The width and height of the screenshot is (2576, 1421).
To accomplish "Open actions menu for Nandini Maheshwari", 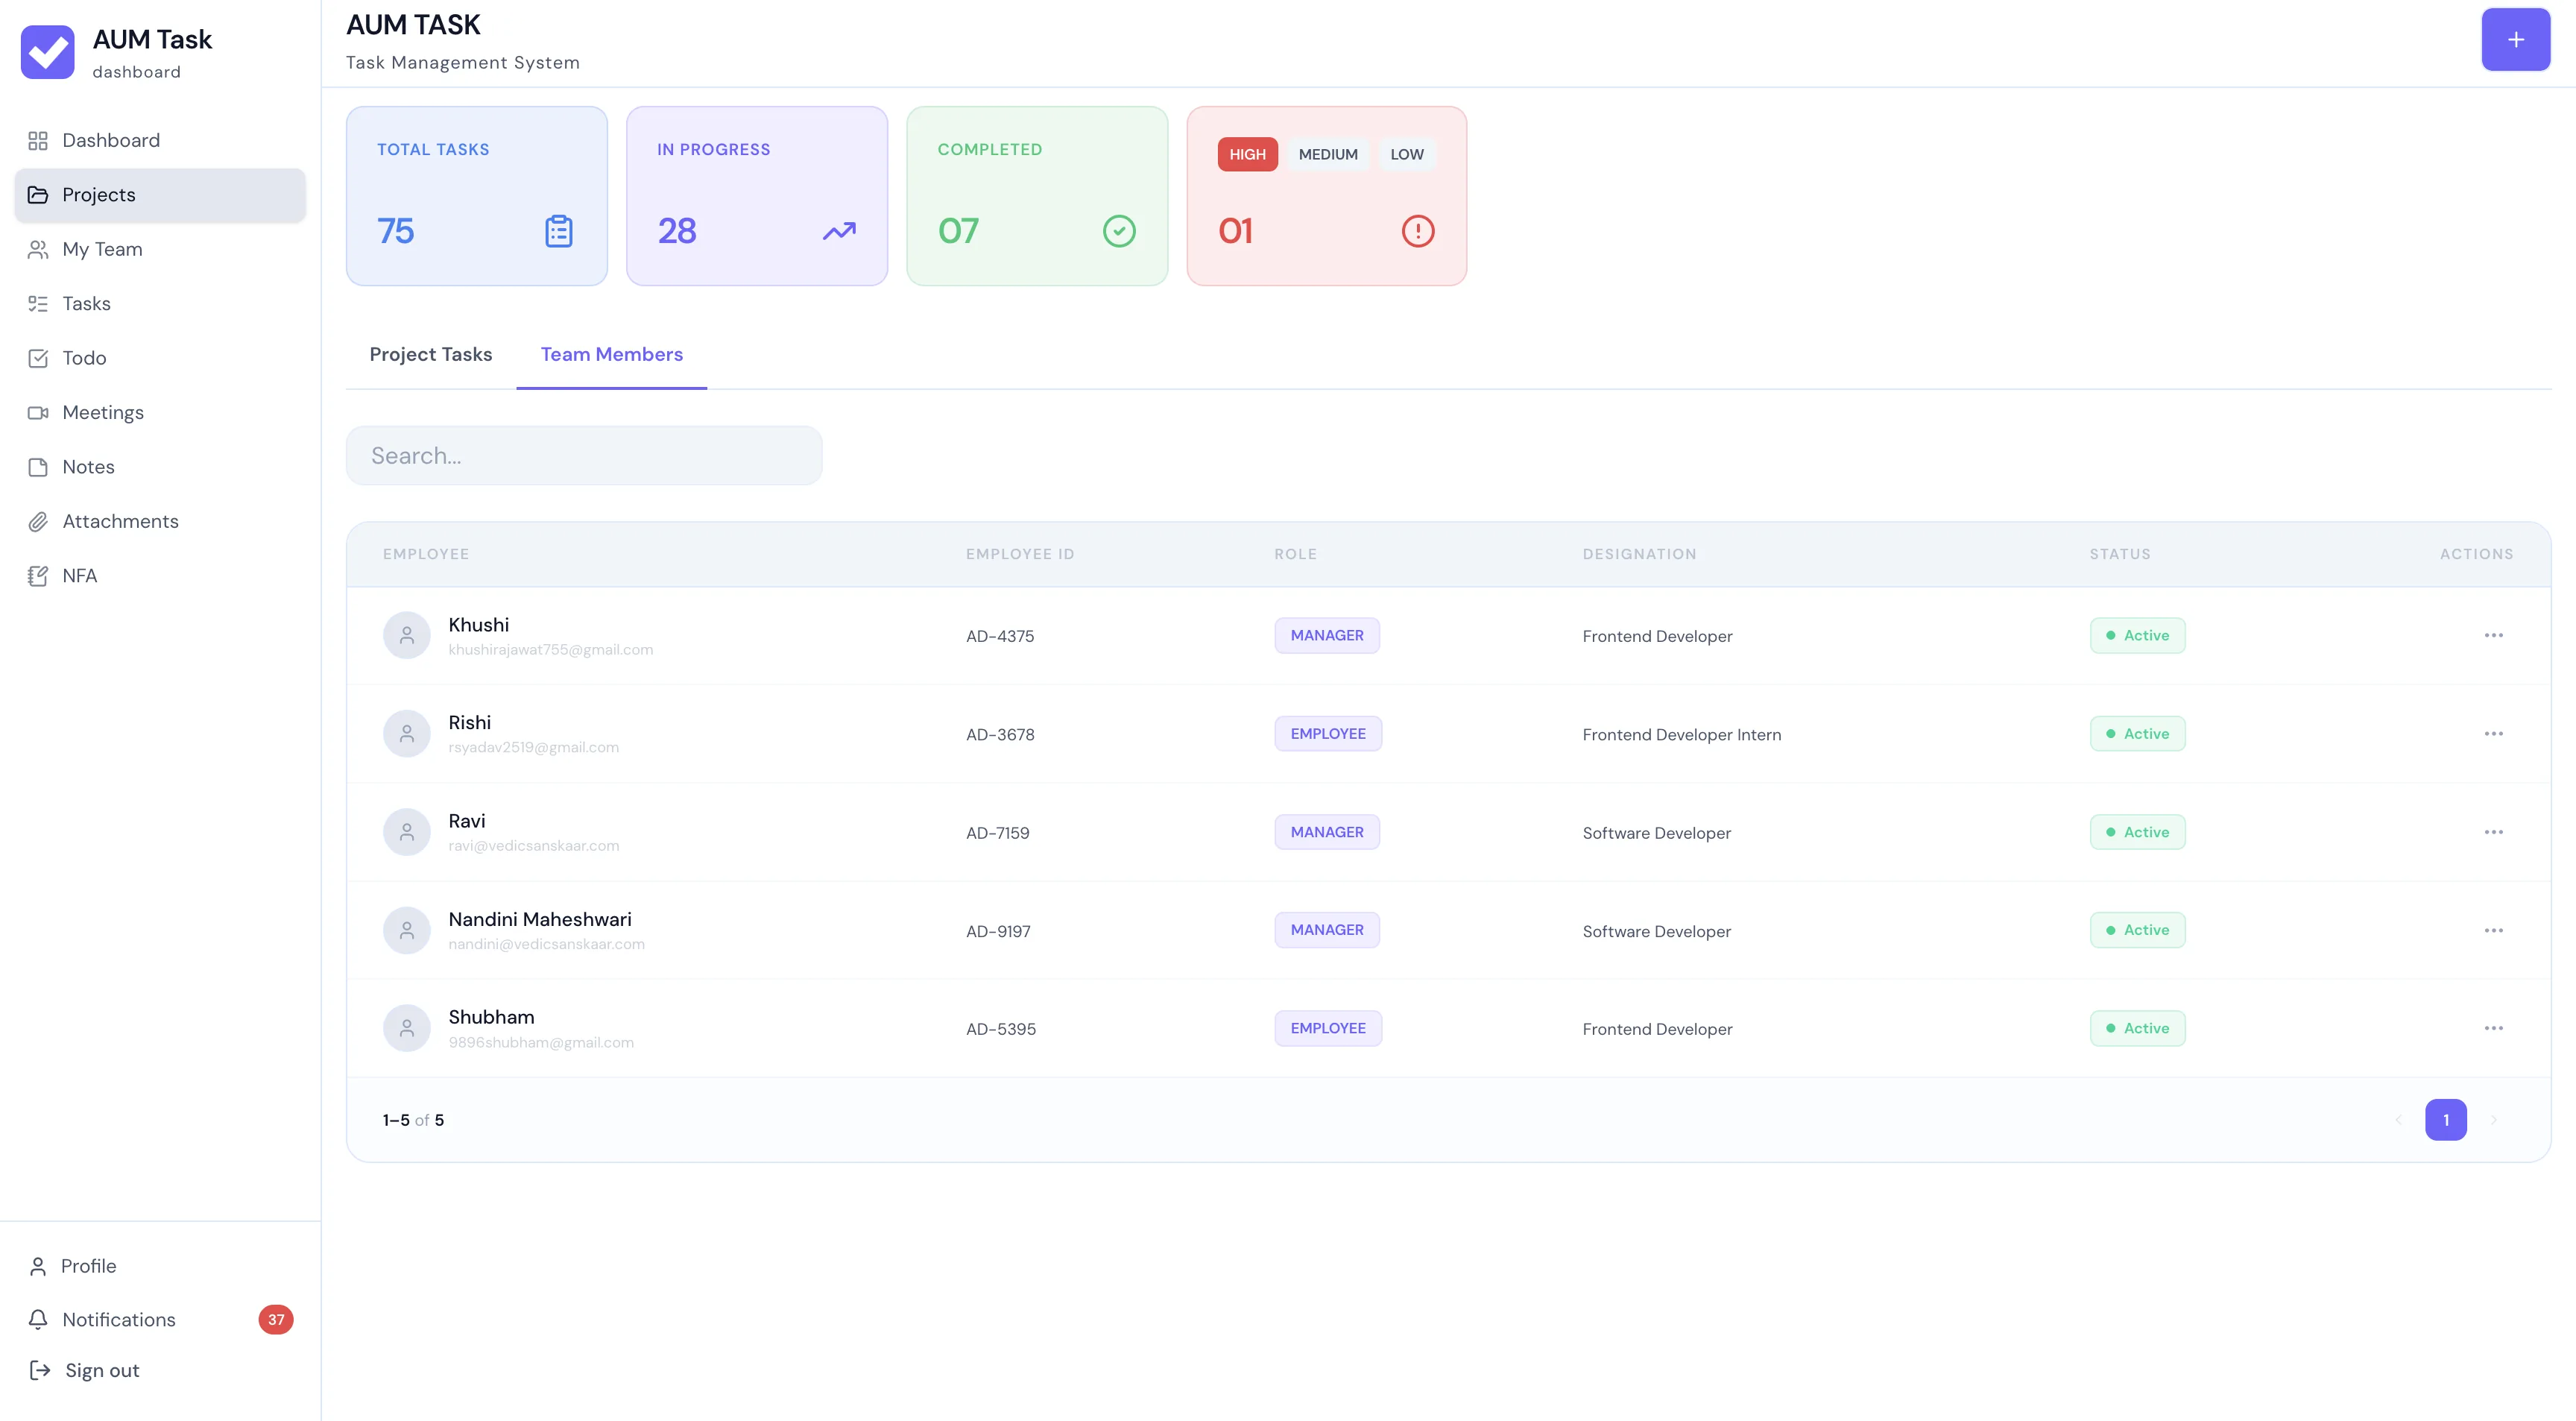I will coord(2493,931).
